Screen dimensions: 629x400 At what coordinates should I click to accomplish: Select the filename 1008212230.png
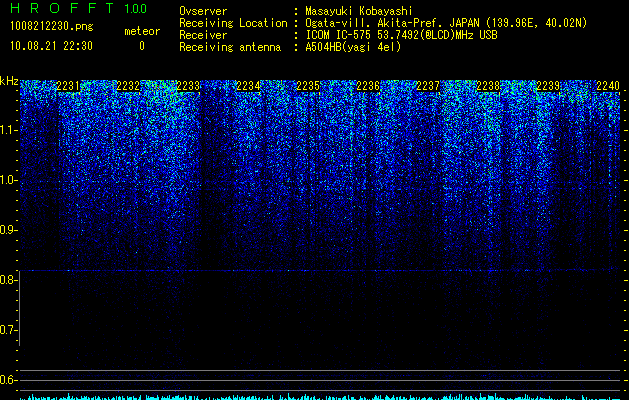pyautogui.click(x=52, y=26)
